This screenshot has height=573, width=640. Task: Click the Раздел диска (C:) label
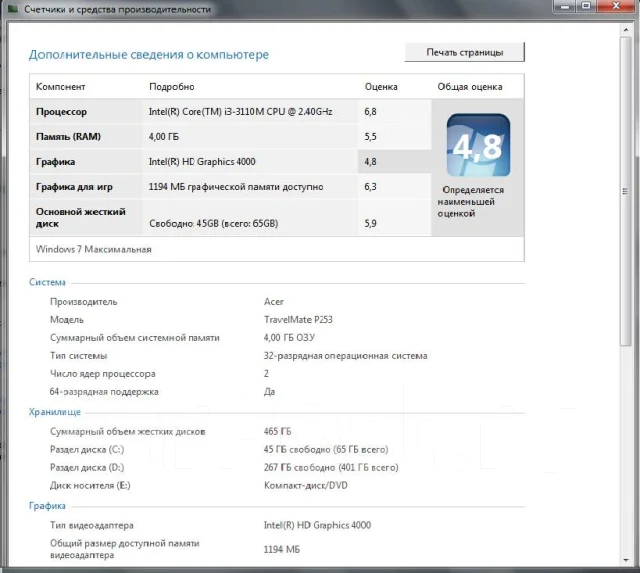pyautogui.click(x=87, y=450)
